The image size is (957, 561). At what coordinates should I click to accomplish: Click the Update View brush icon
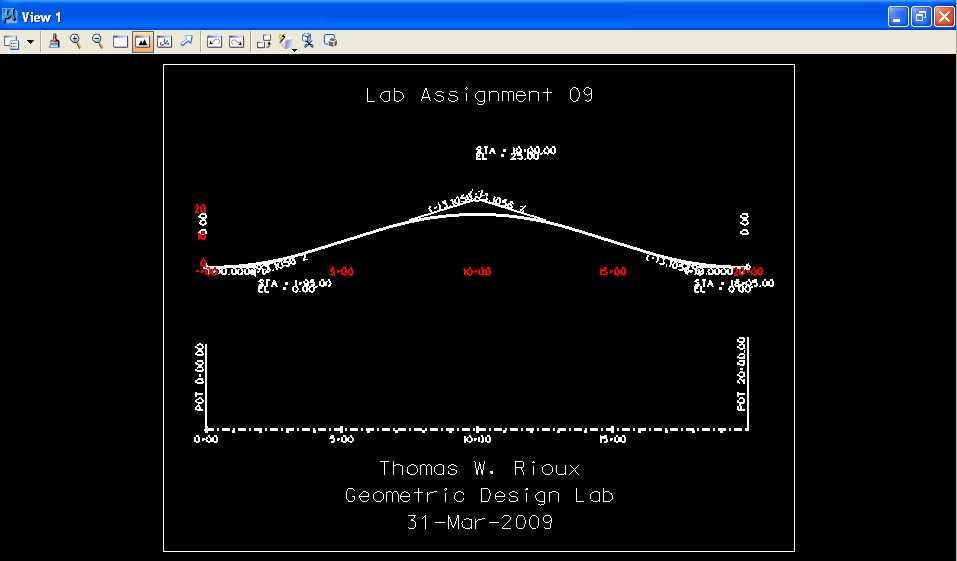click(x=55, y=42)
